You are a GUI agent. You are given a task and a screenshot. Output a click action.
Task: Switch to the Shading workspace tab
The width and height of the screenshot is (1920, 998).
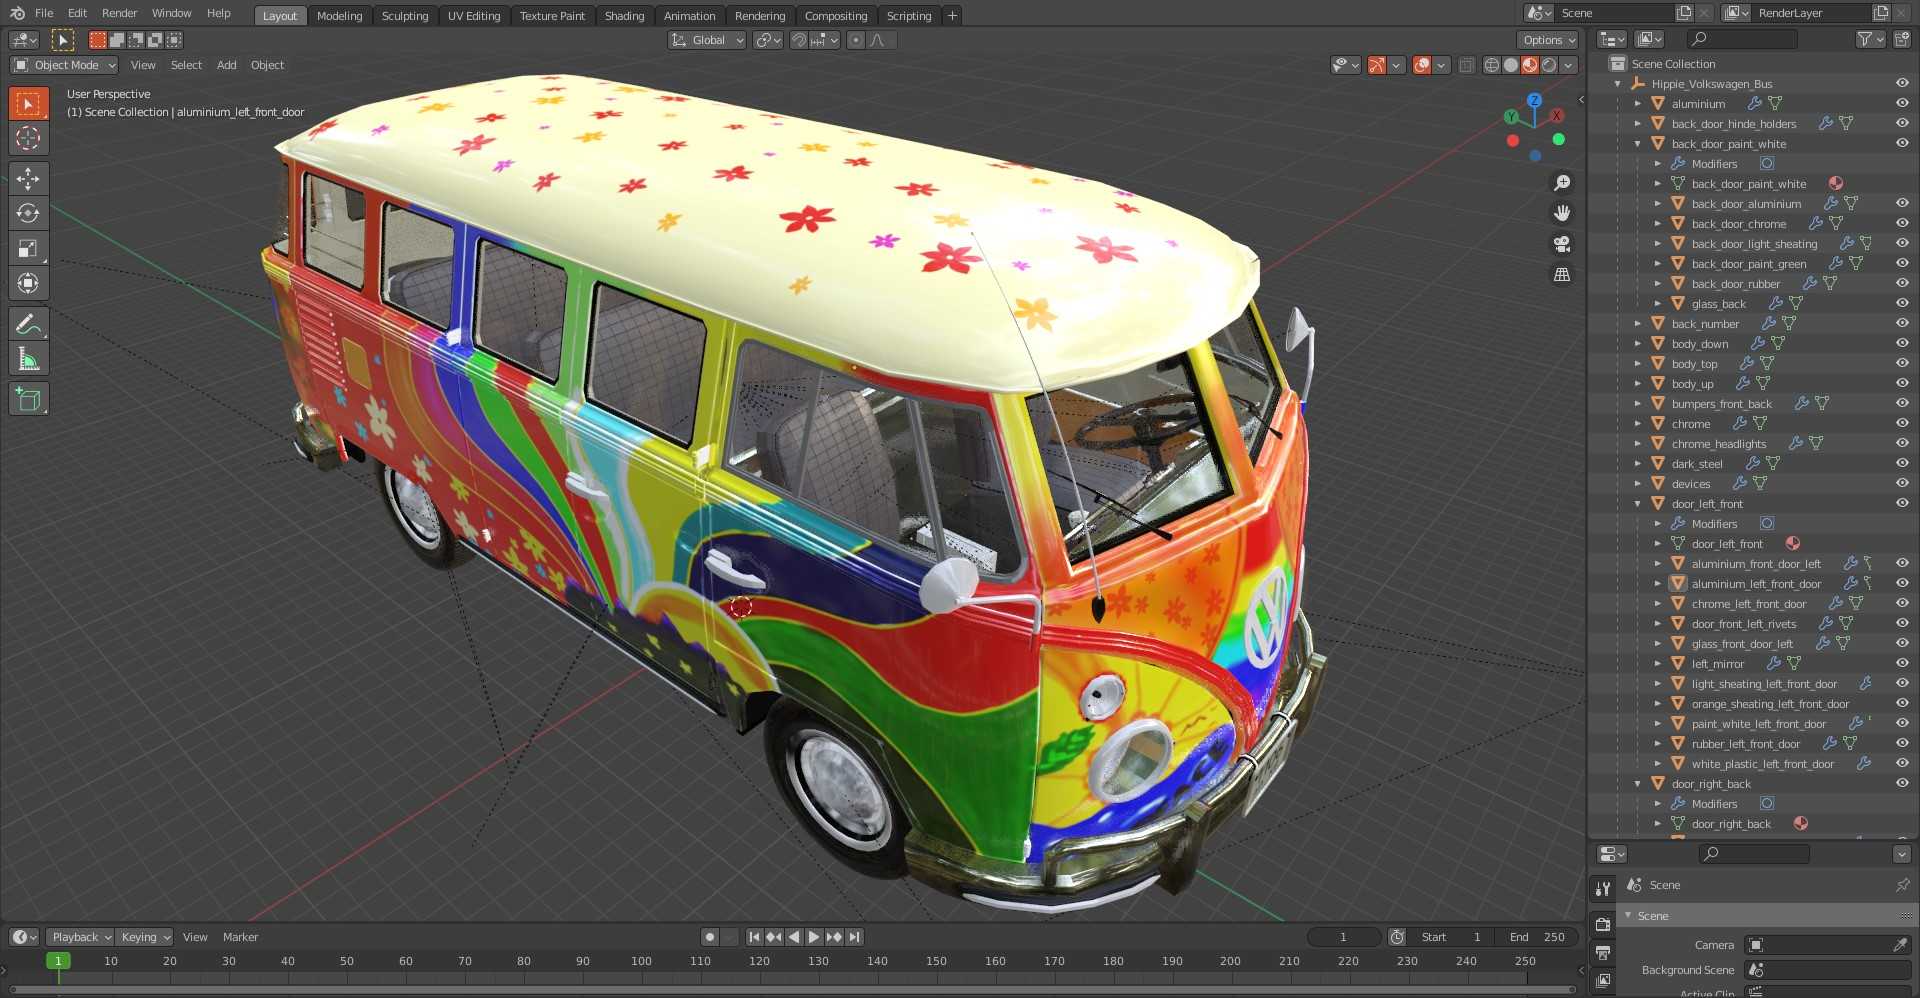pyautogui.click(x=624, y=15)
